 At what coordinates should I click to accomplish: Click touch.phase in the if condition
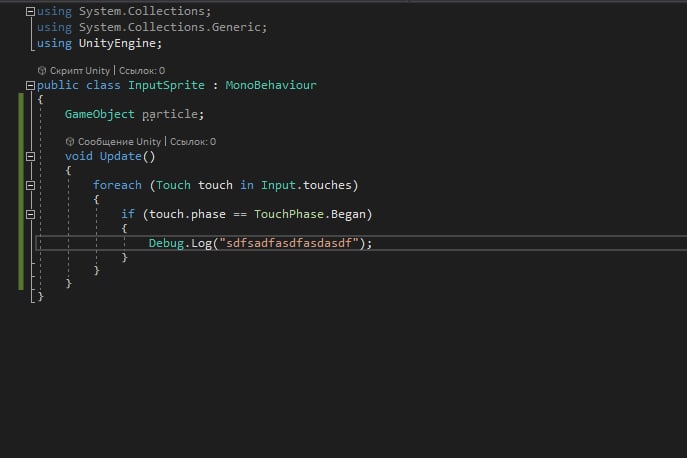(x=188, y=214)
